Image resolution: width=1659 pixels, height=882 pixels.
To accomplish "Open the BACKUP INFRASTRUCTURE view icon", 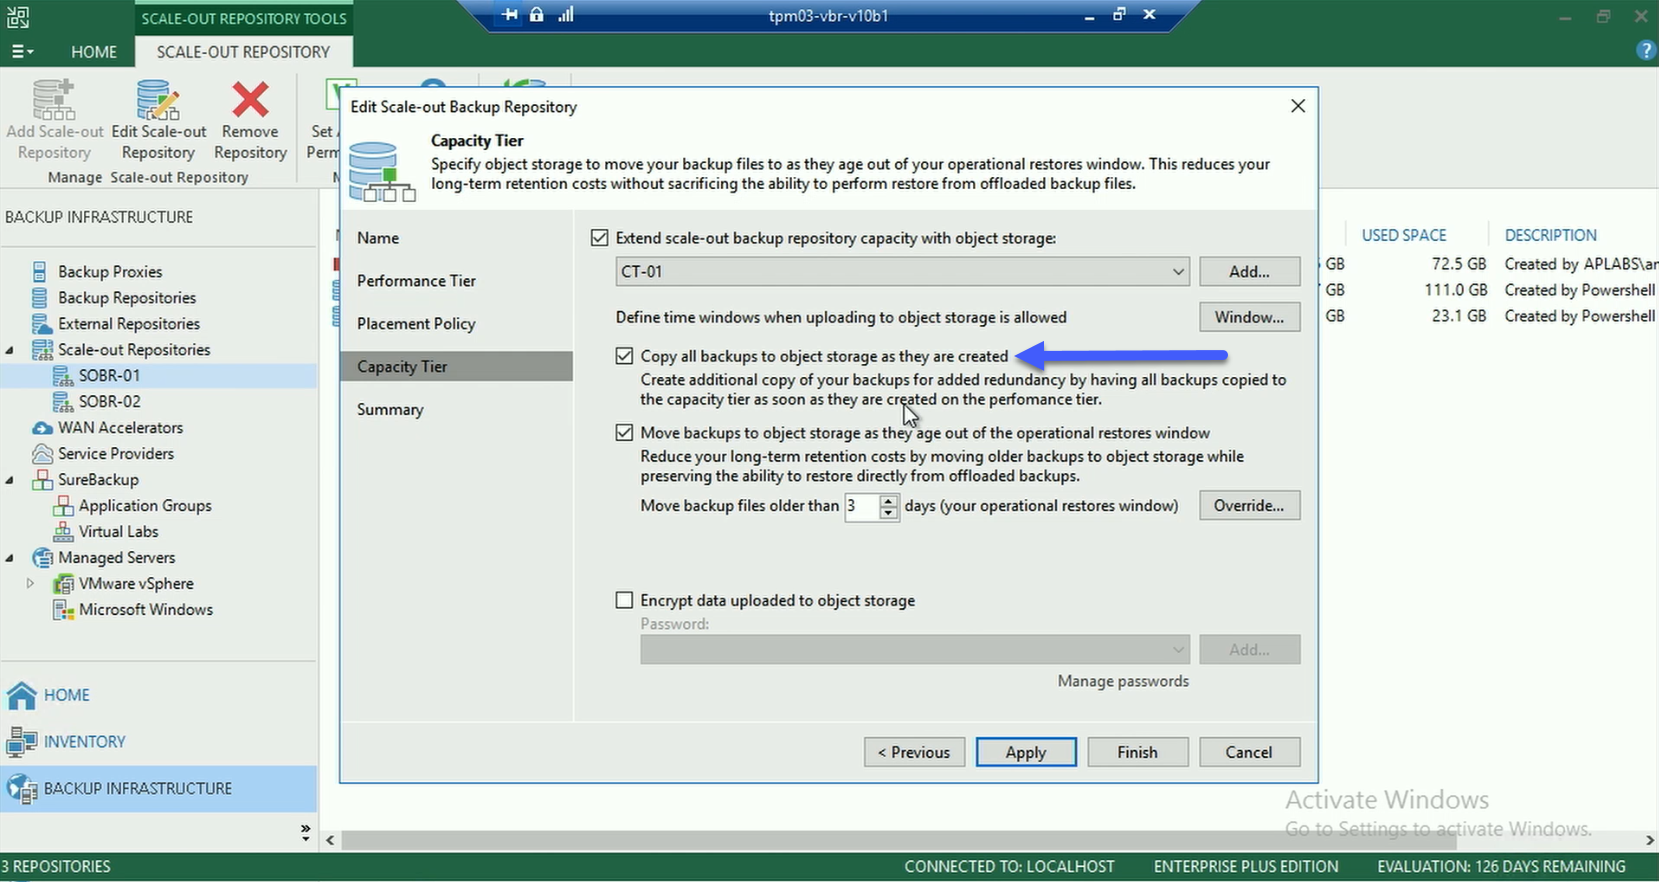I will (x=22, y=789).
